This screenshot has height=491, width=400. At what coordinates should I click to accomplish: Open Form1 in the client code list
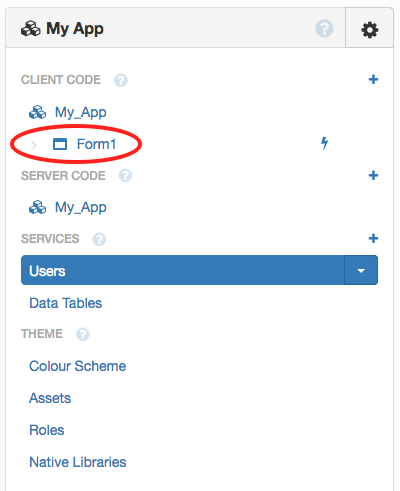(96, 144)
